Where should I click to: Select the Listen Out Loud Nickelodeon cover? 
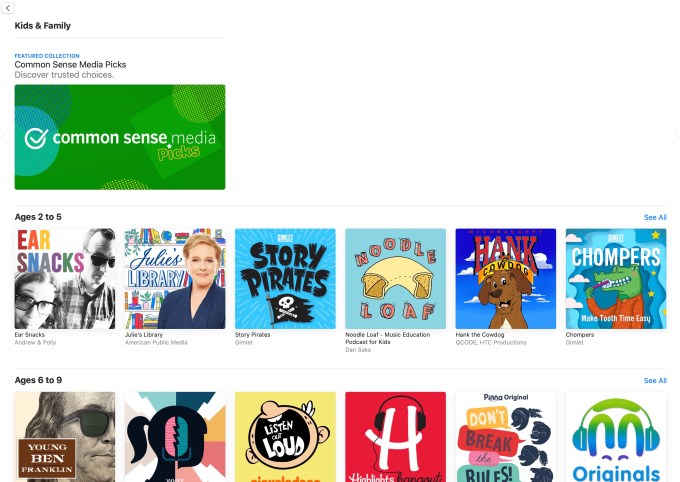285,437
